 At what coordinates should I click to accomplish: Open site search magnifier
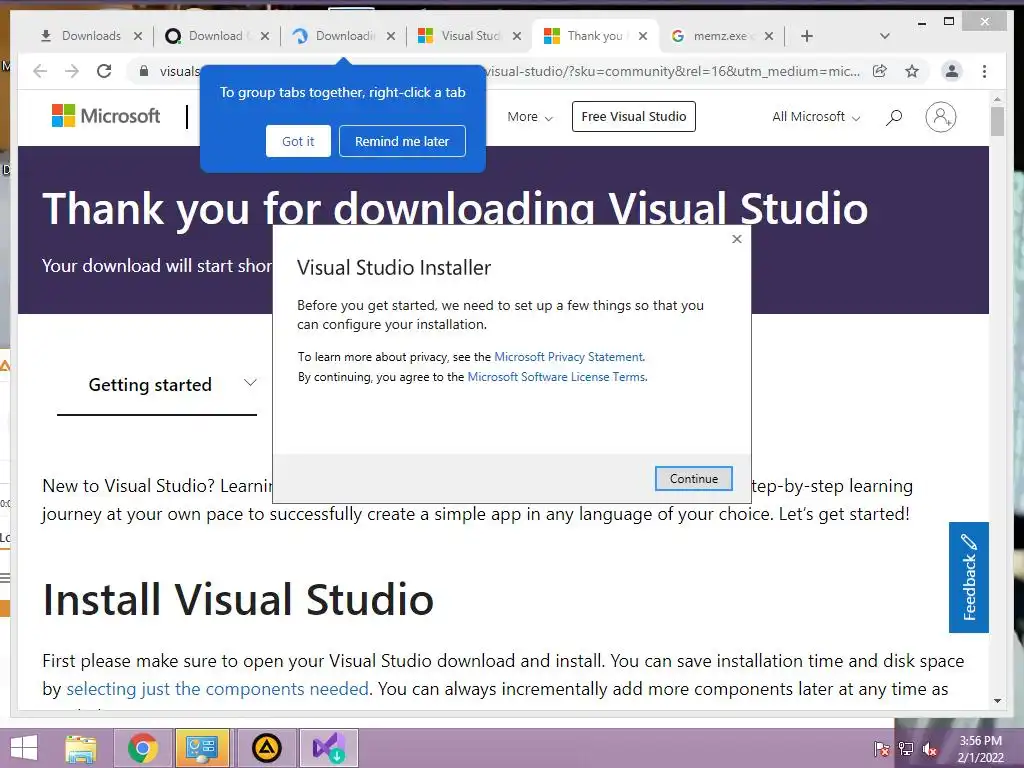click(x=894, y=117)
